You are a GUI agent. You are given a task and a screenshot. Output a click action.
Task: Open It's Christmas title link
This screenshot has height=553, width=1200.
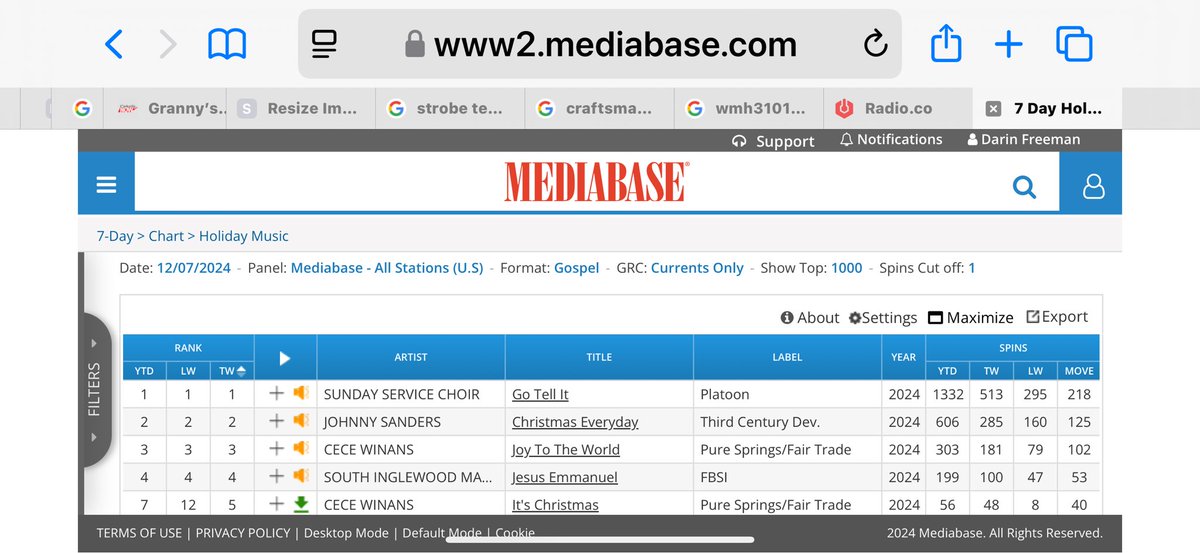[555, 505]
